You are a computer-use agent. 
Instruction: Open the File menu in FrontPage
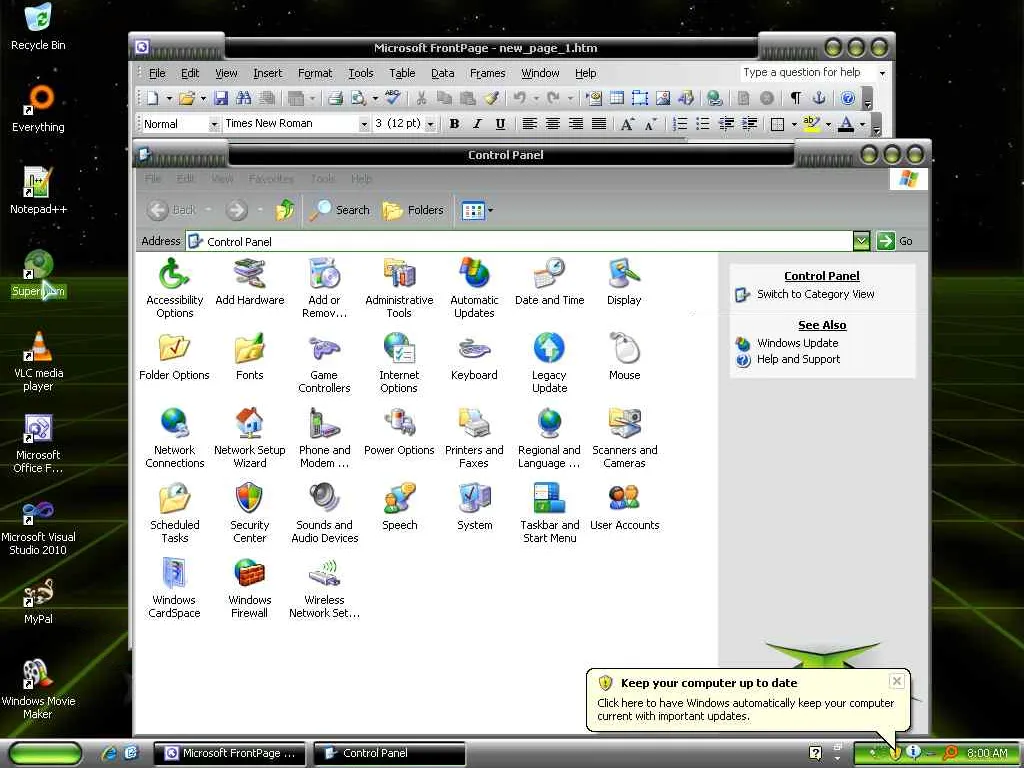click(157, 73)
